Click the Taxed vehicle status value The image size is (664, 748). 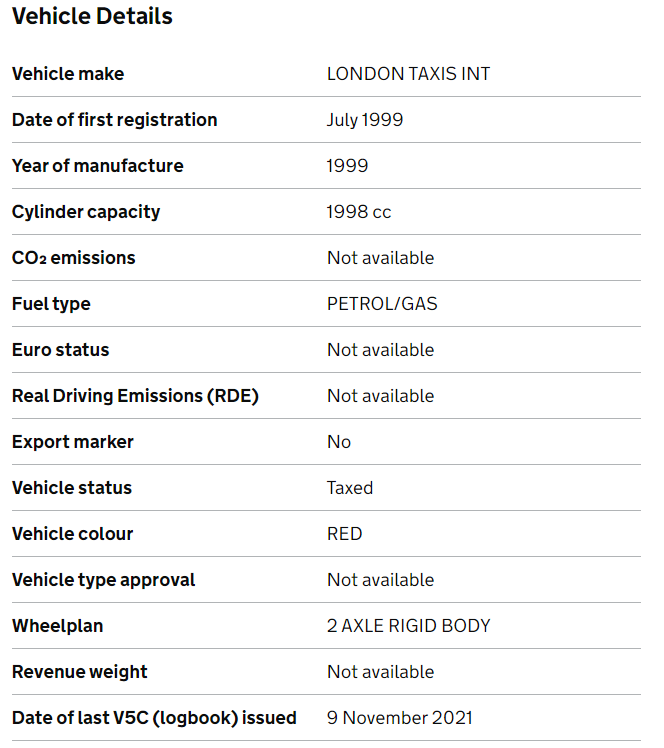coord(350,488)
